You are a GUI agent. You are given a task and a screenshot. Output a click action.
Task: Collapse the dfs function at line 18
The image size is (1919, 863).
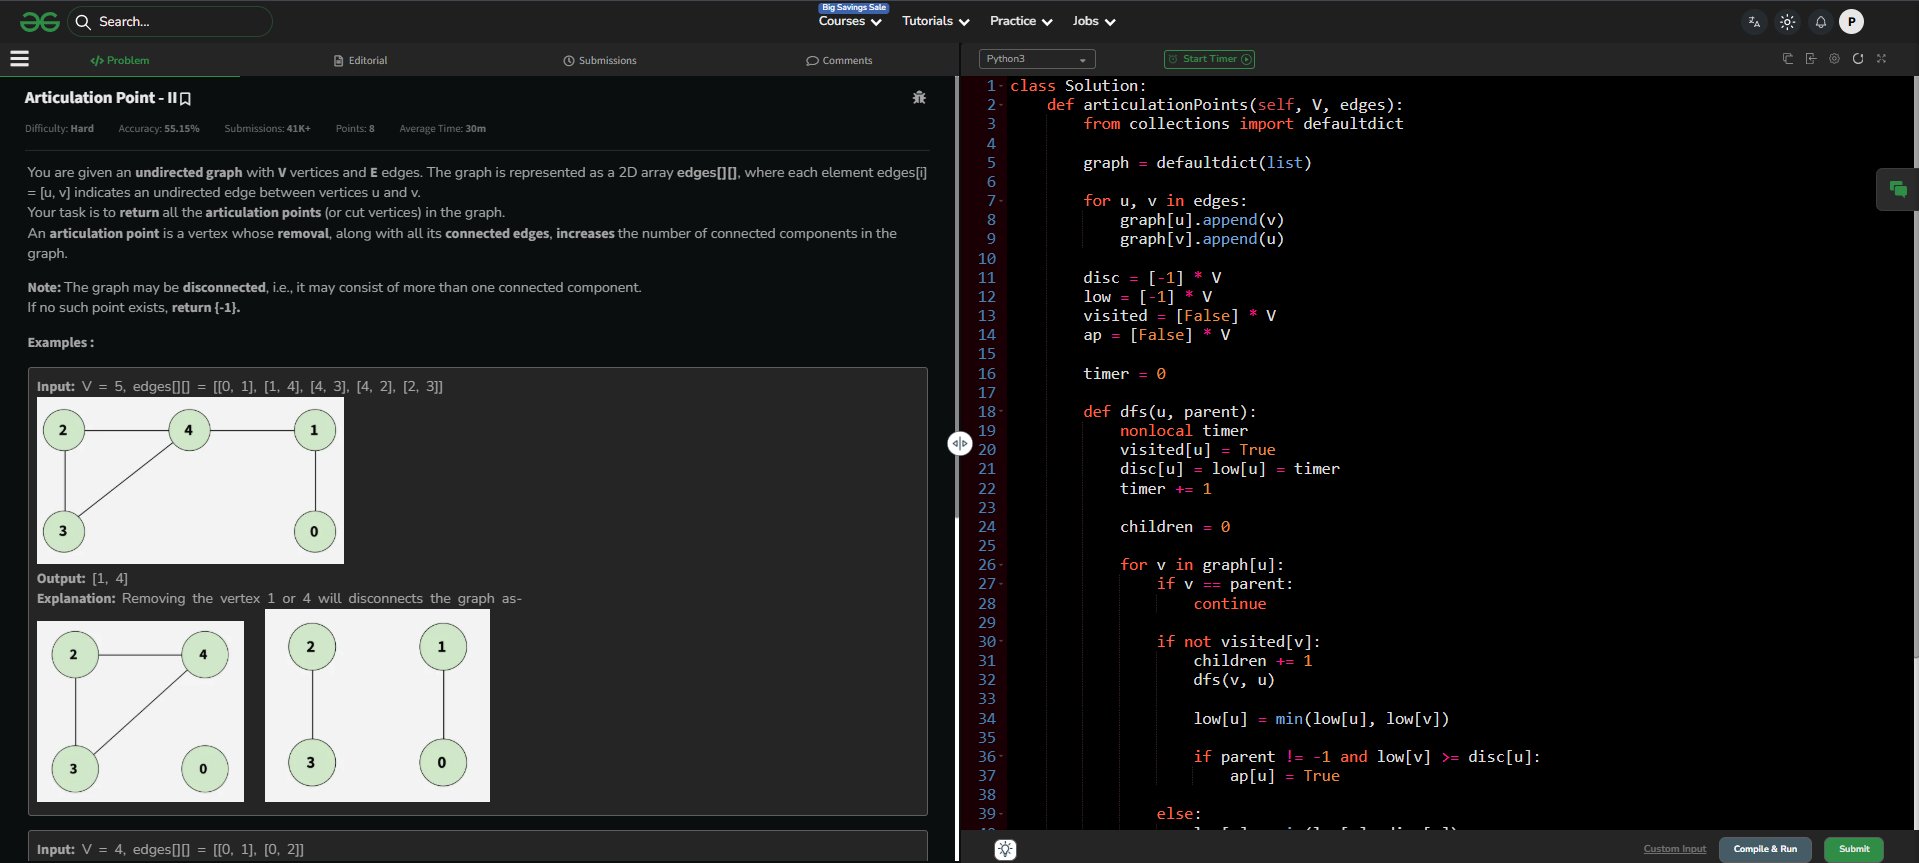[x=1002, y=412]
